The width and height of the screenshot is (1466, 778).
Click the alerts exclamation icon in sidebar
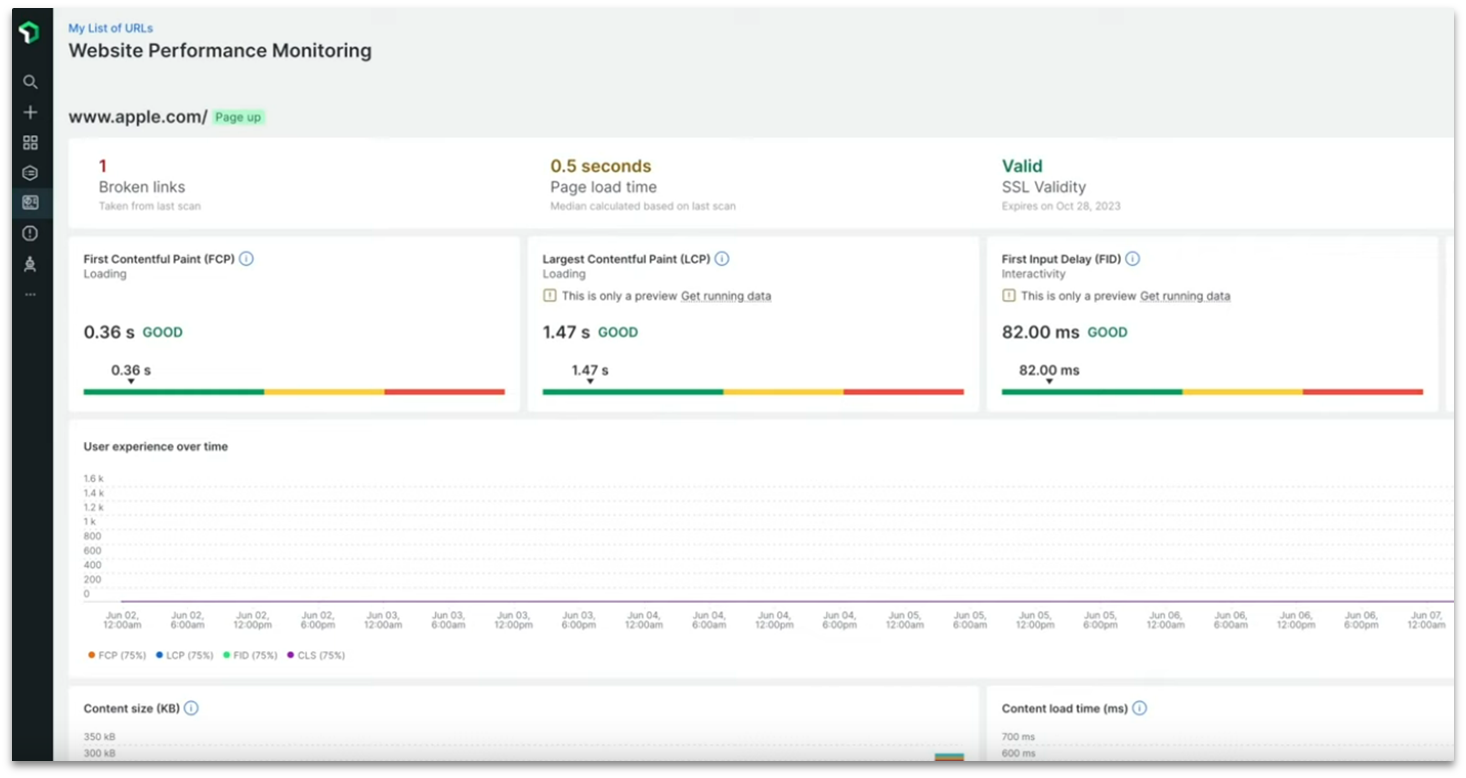(x=30, y=233)
